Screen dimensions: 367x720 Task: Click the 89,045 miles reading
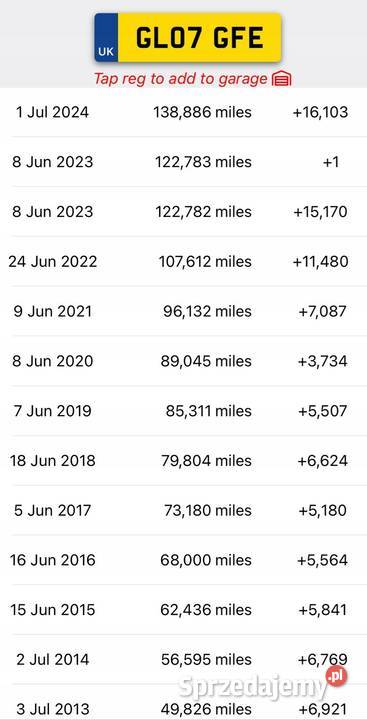coord(206,361)
